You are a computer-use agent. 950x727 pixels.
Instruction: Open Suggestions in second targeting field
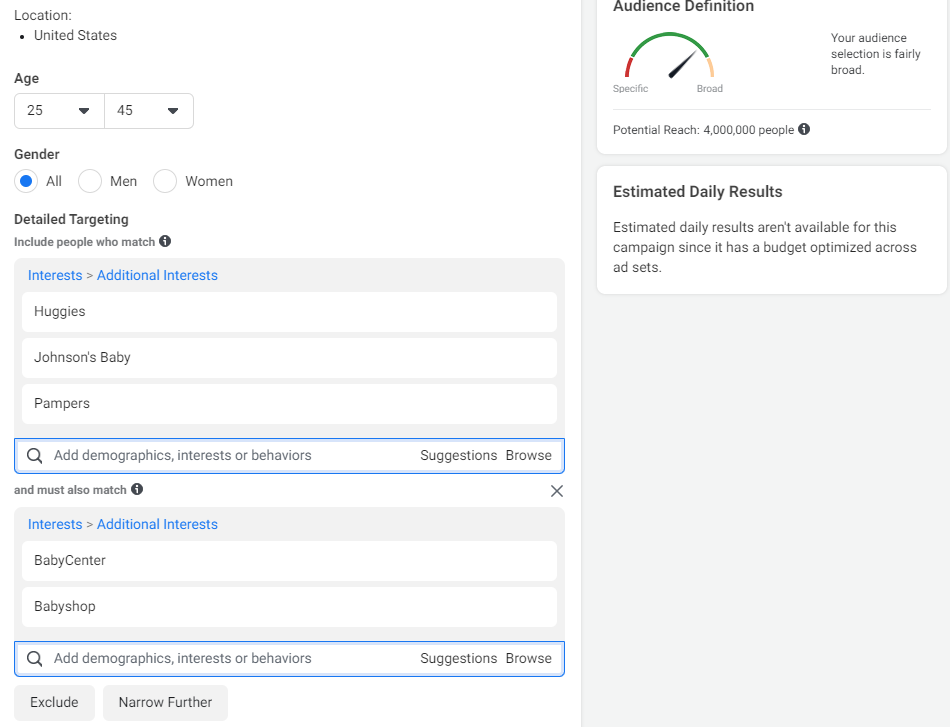pyautogui.click(x=459, y=659)
